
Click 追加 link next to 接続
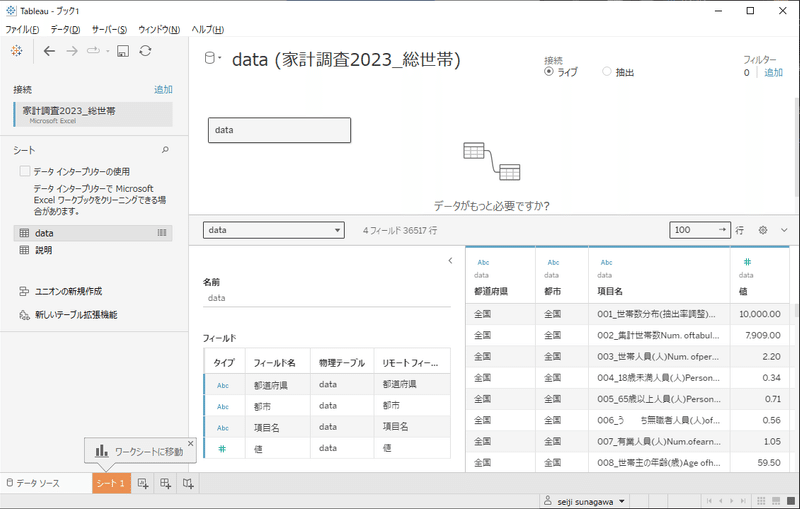click(x=163, y=90)
